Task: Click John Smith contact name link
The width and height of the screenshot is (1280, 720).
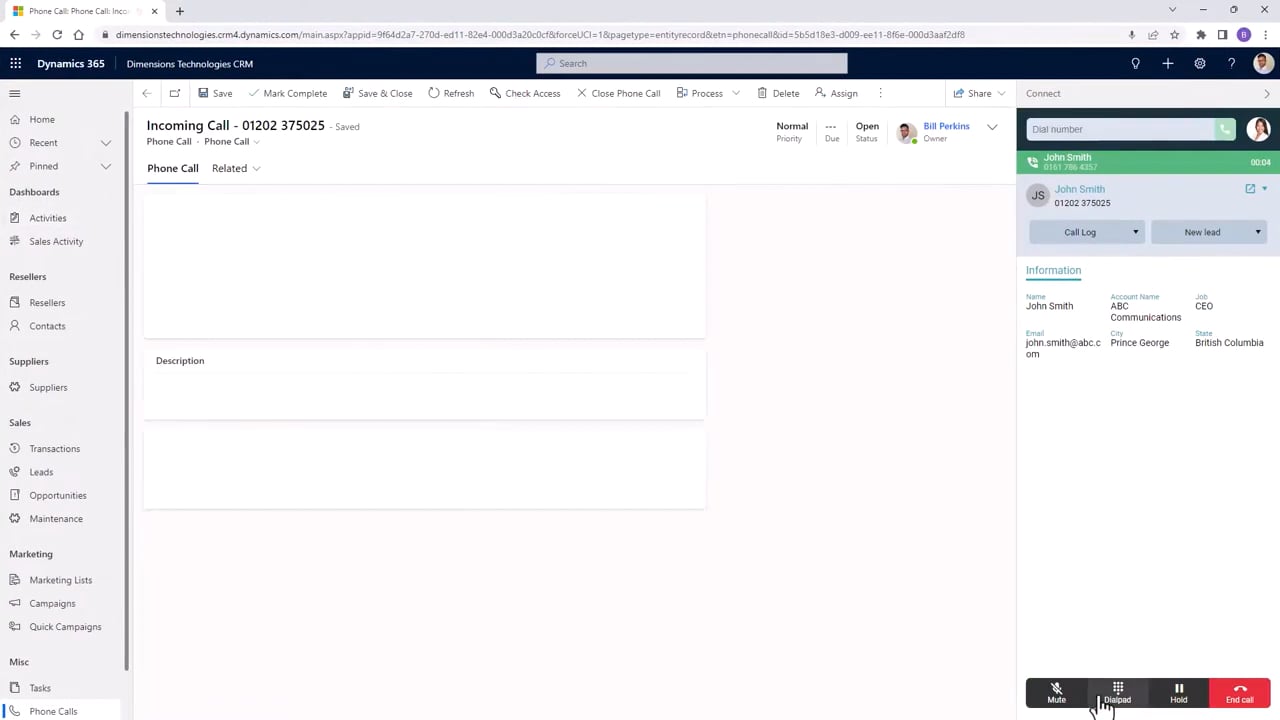Action: [1079, 189]
